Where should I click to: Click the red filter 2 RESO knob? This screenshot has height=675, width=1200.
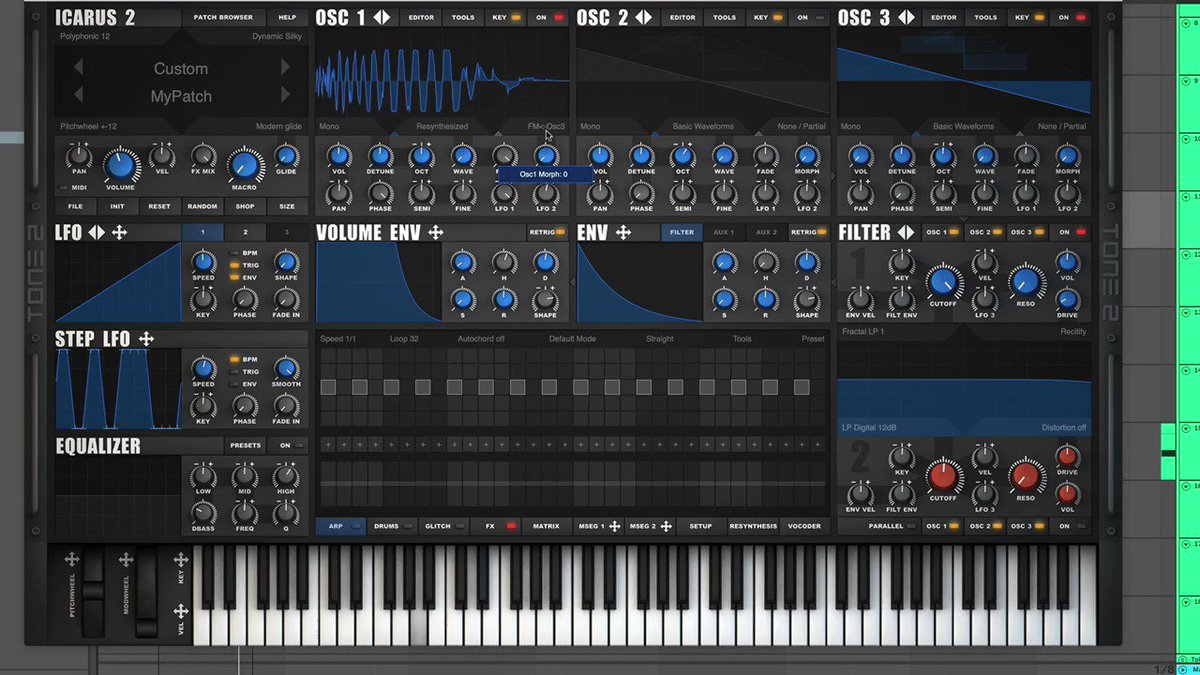point(1024,476)
